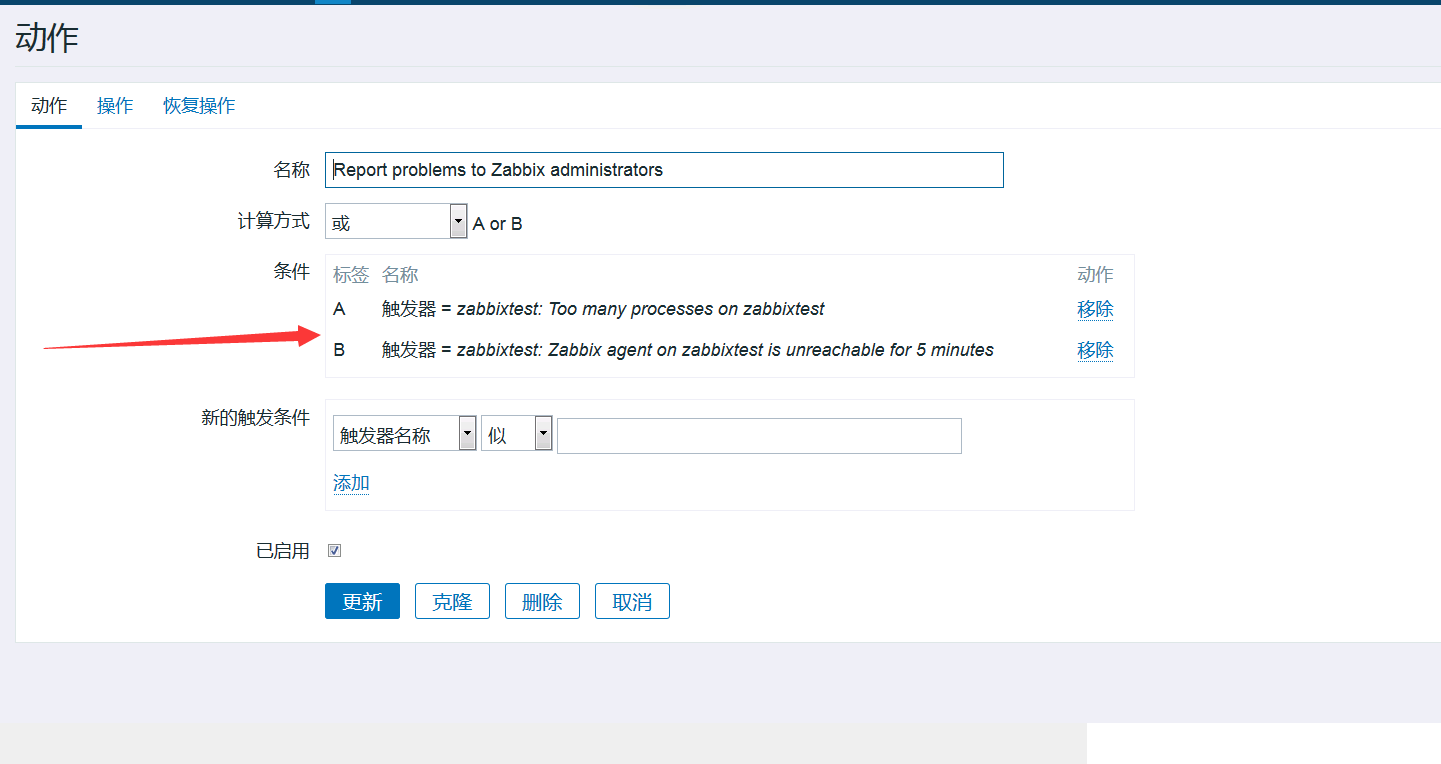1441x764 pixels.
Task: Click the 'Too many processes' condition text
Action: tap(603, 309)
